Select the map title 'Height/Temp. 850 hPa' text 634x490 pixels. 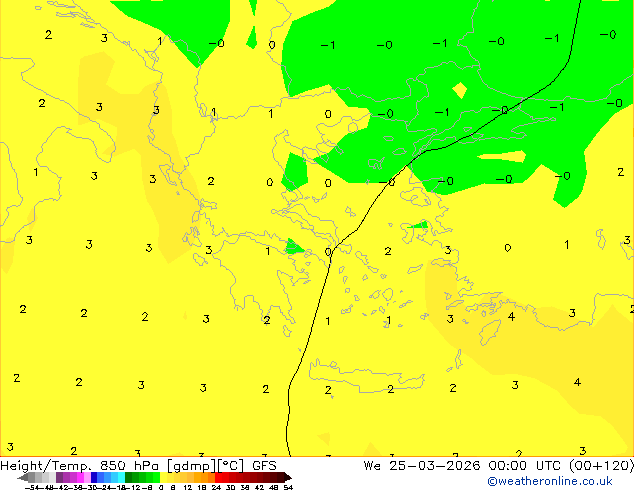click(x=79, y=466)
